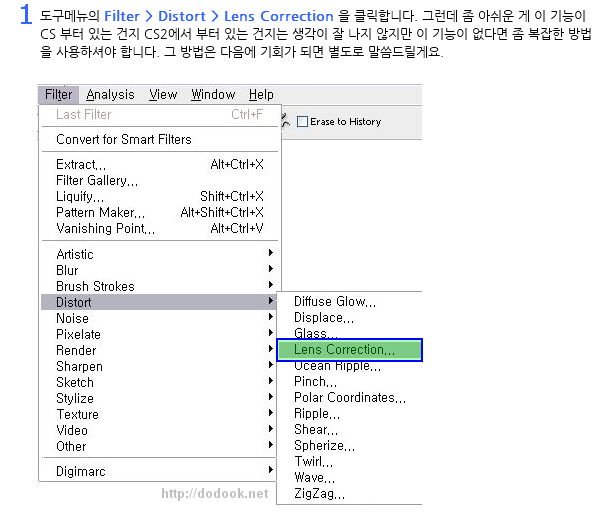
Task: Enable the Erase to History checkbox
Action: coord(302,122)
